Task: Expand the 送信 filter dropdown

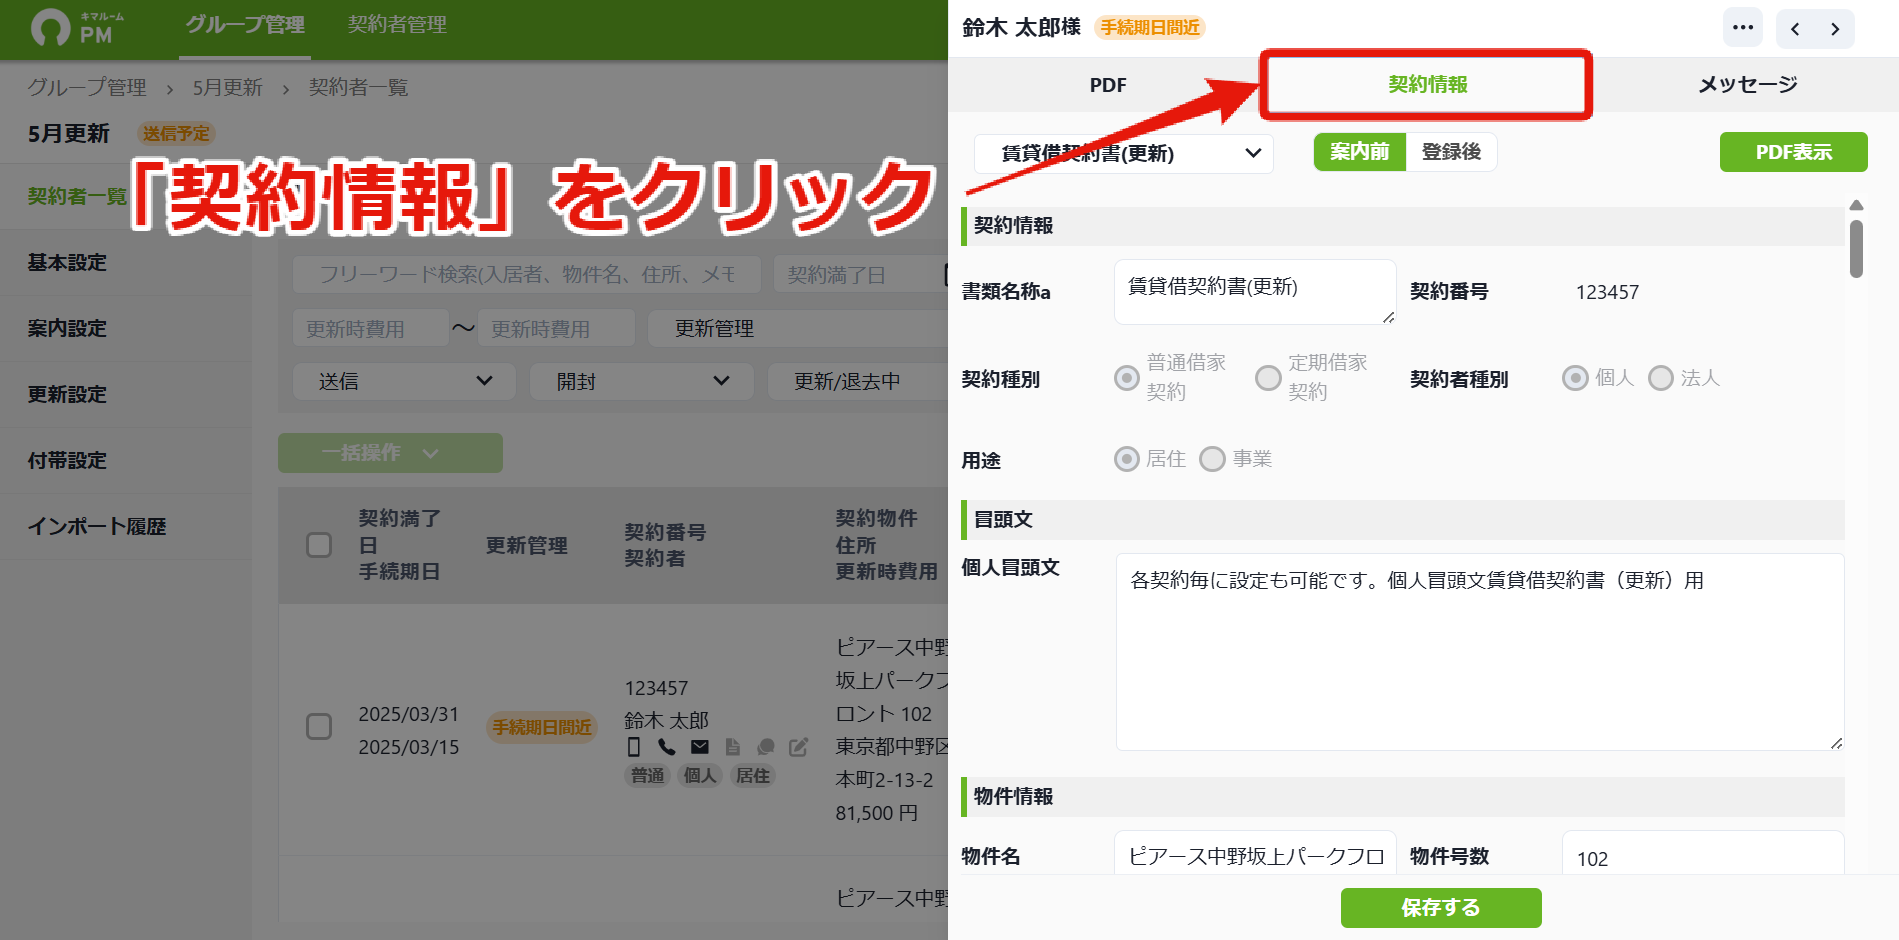Action: point(404,381)
